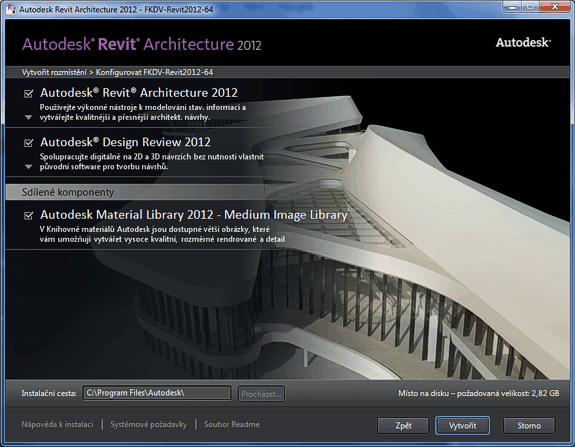
Task: Click Vytvořit rozmístění breadcrumb text
Action: coord(54,73)
